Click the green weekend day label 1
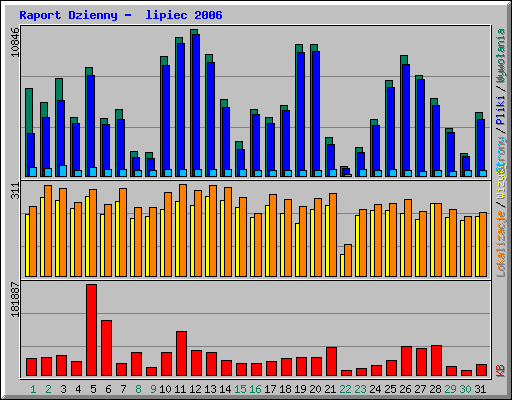Image resolution: width=512 pixels, height=400 pixels. [x=33, y=389]
